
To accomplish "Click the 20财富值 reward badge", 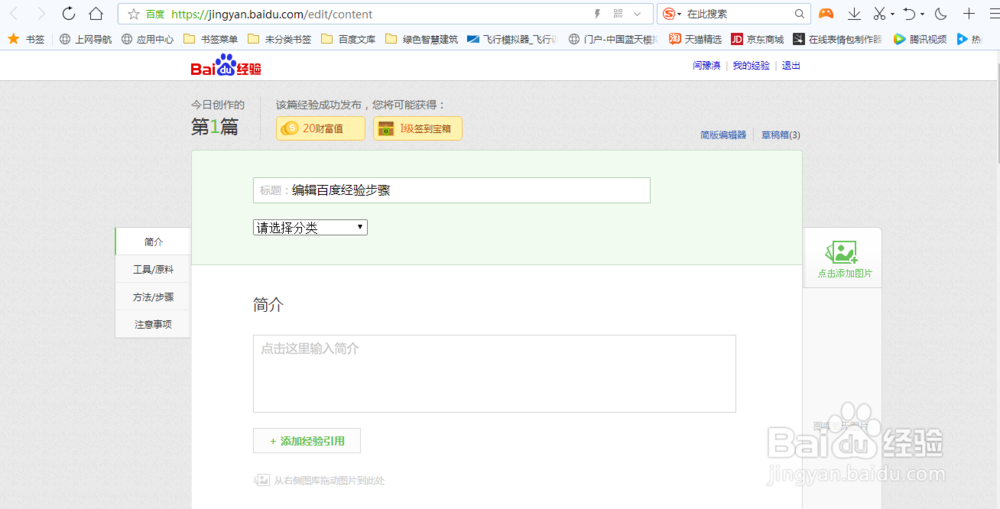I will [x=321, y=128].
